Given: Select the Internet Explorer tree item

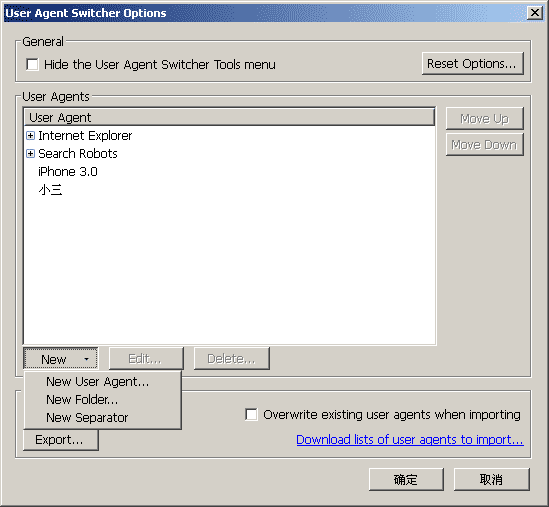Looking at the screenshot, I should pos(85,136).
